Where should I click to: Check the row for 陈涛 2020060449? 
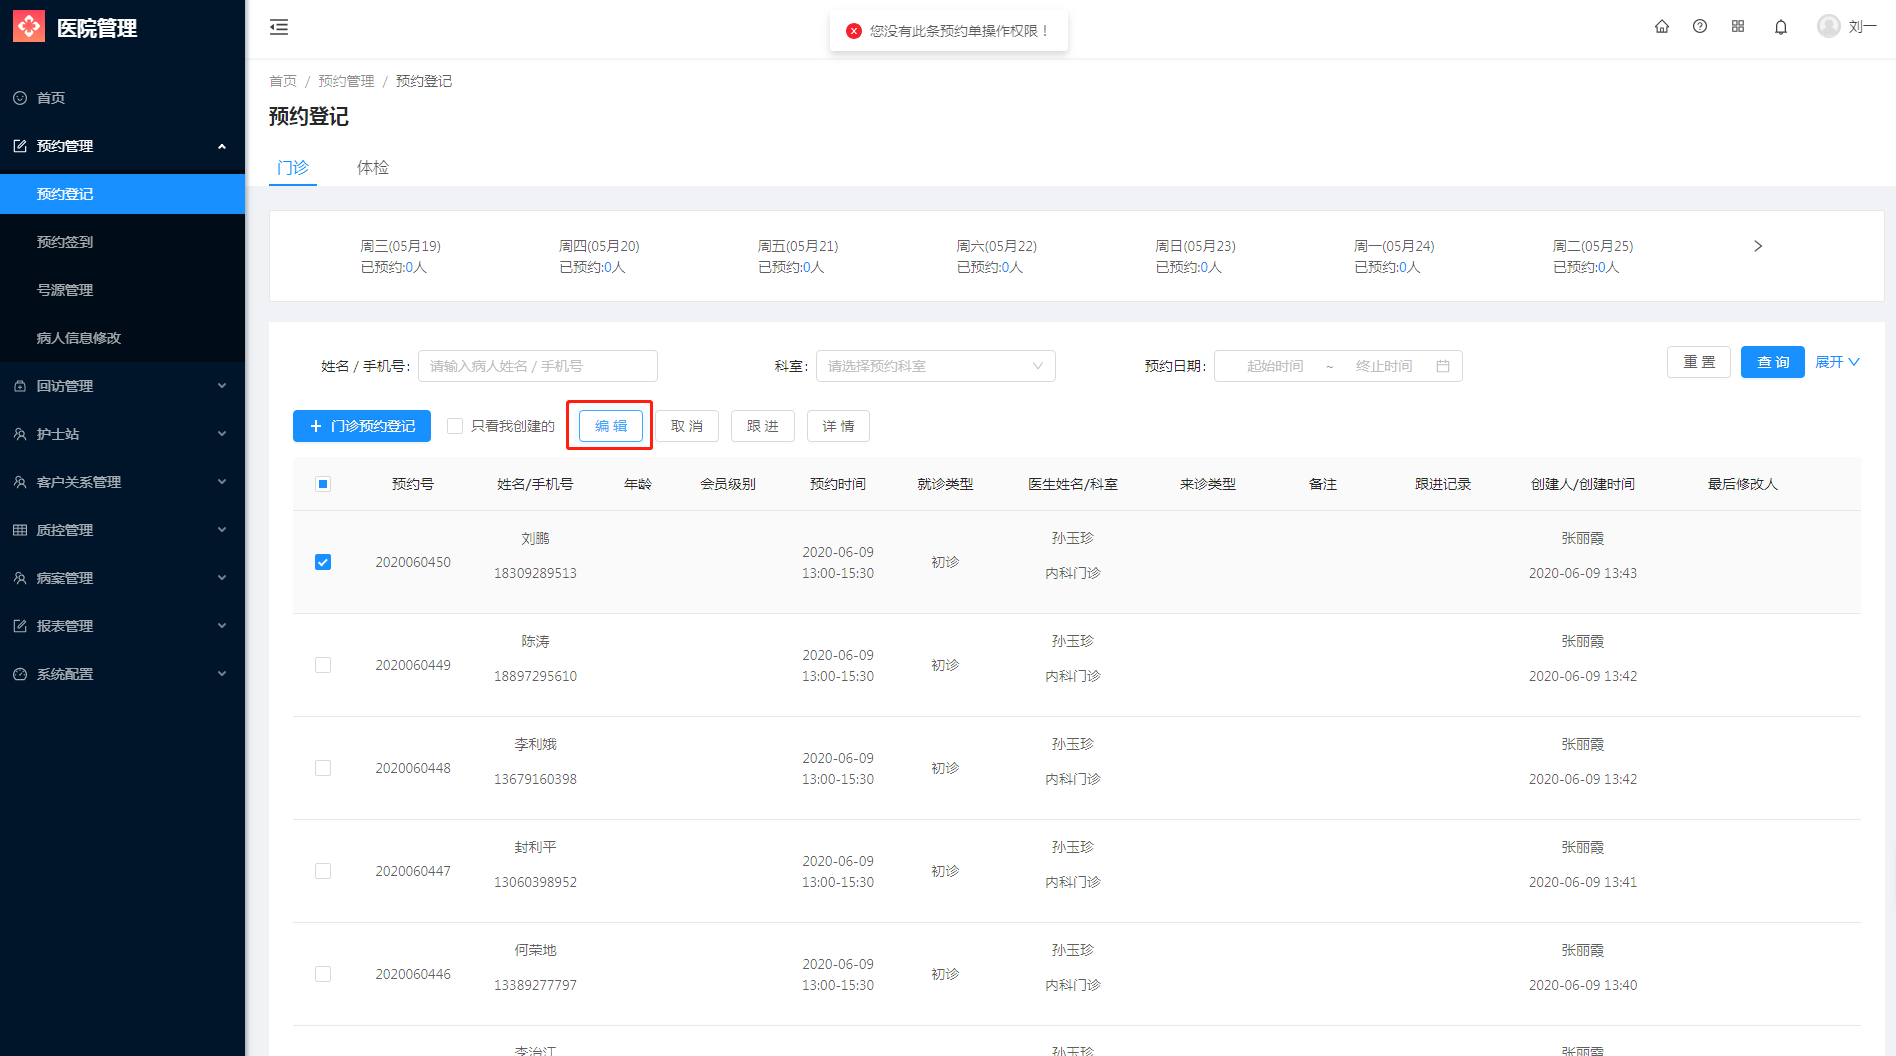pyautogui.click(x=323, y=665)
